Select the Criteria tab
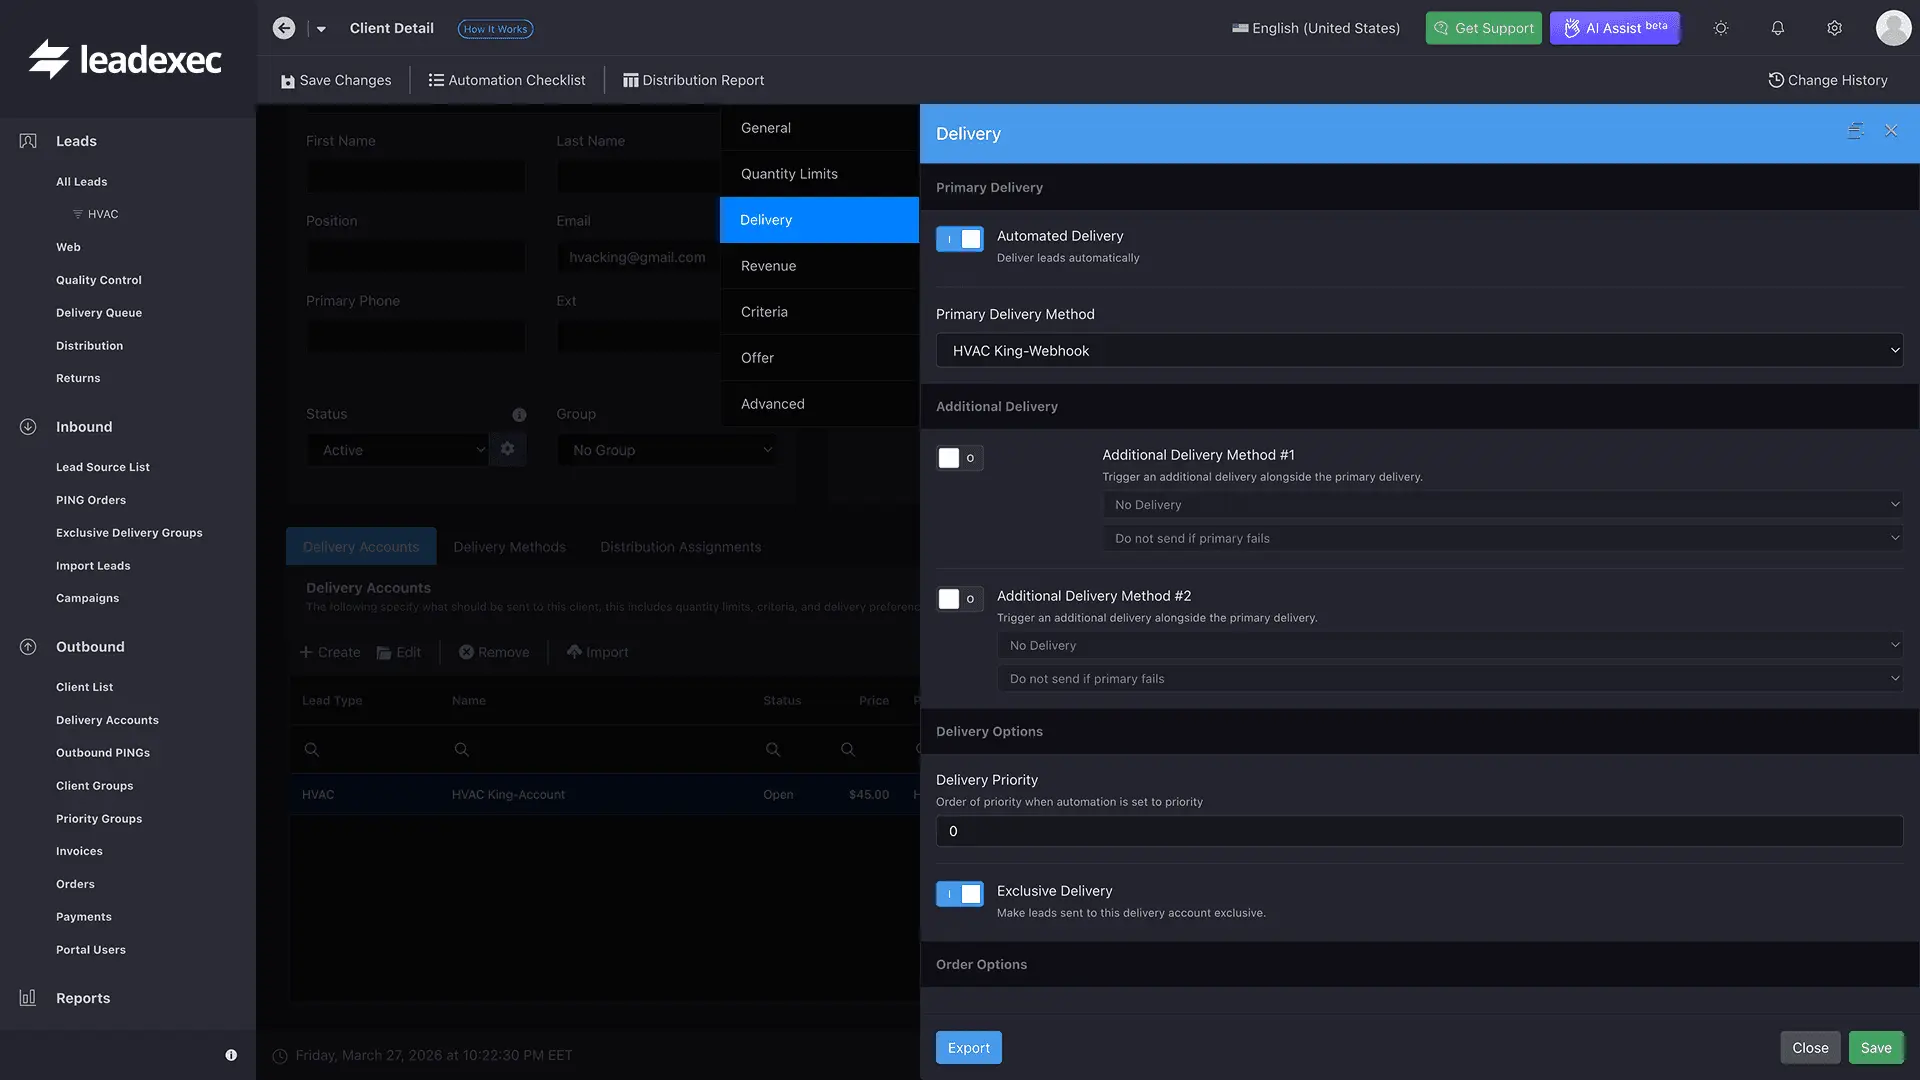Viewport: 1920px width, 1080px height. (819, 312)
